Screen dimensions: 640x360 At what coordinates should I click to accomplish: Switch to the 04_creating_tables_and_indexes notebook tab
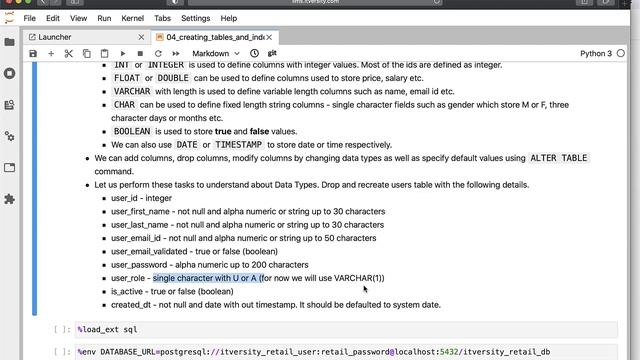(x=216, y=37)
